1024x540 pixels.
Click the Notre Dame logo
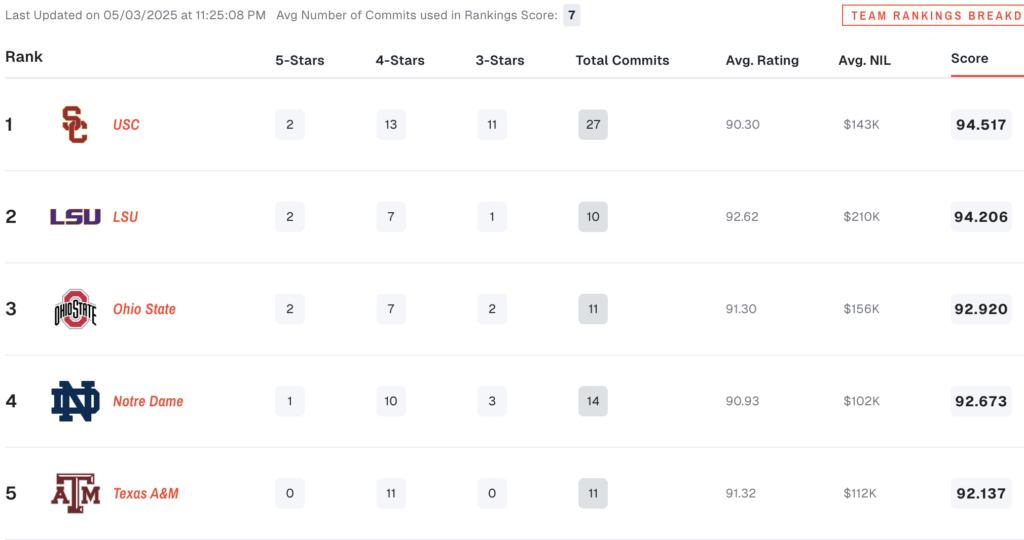[75, 401]
